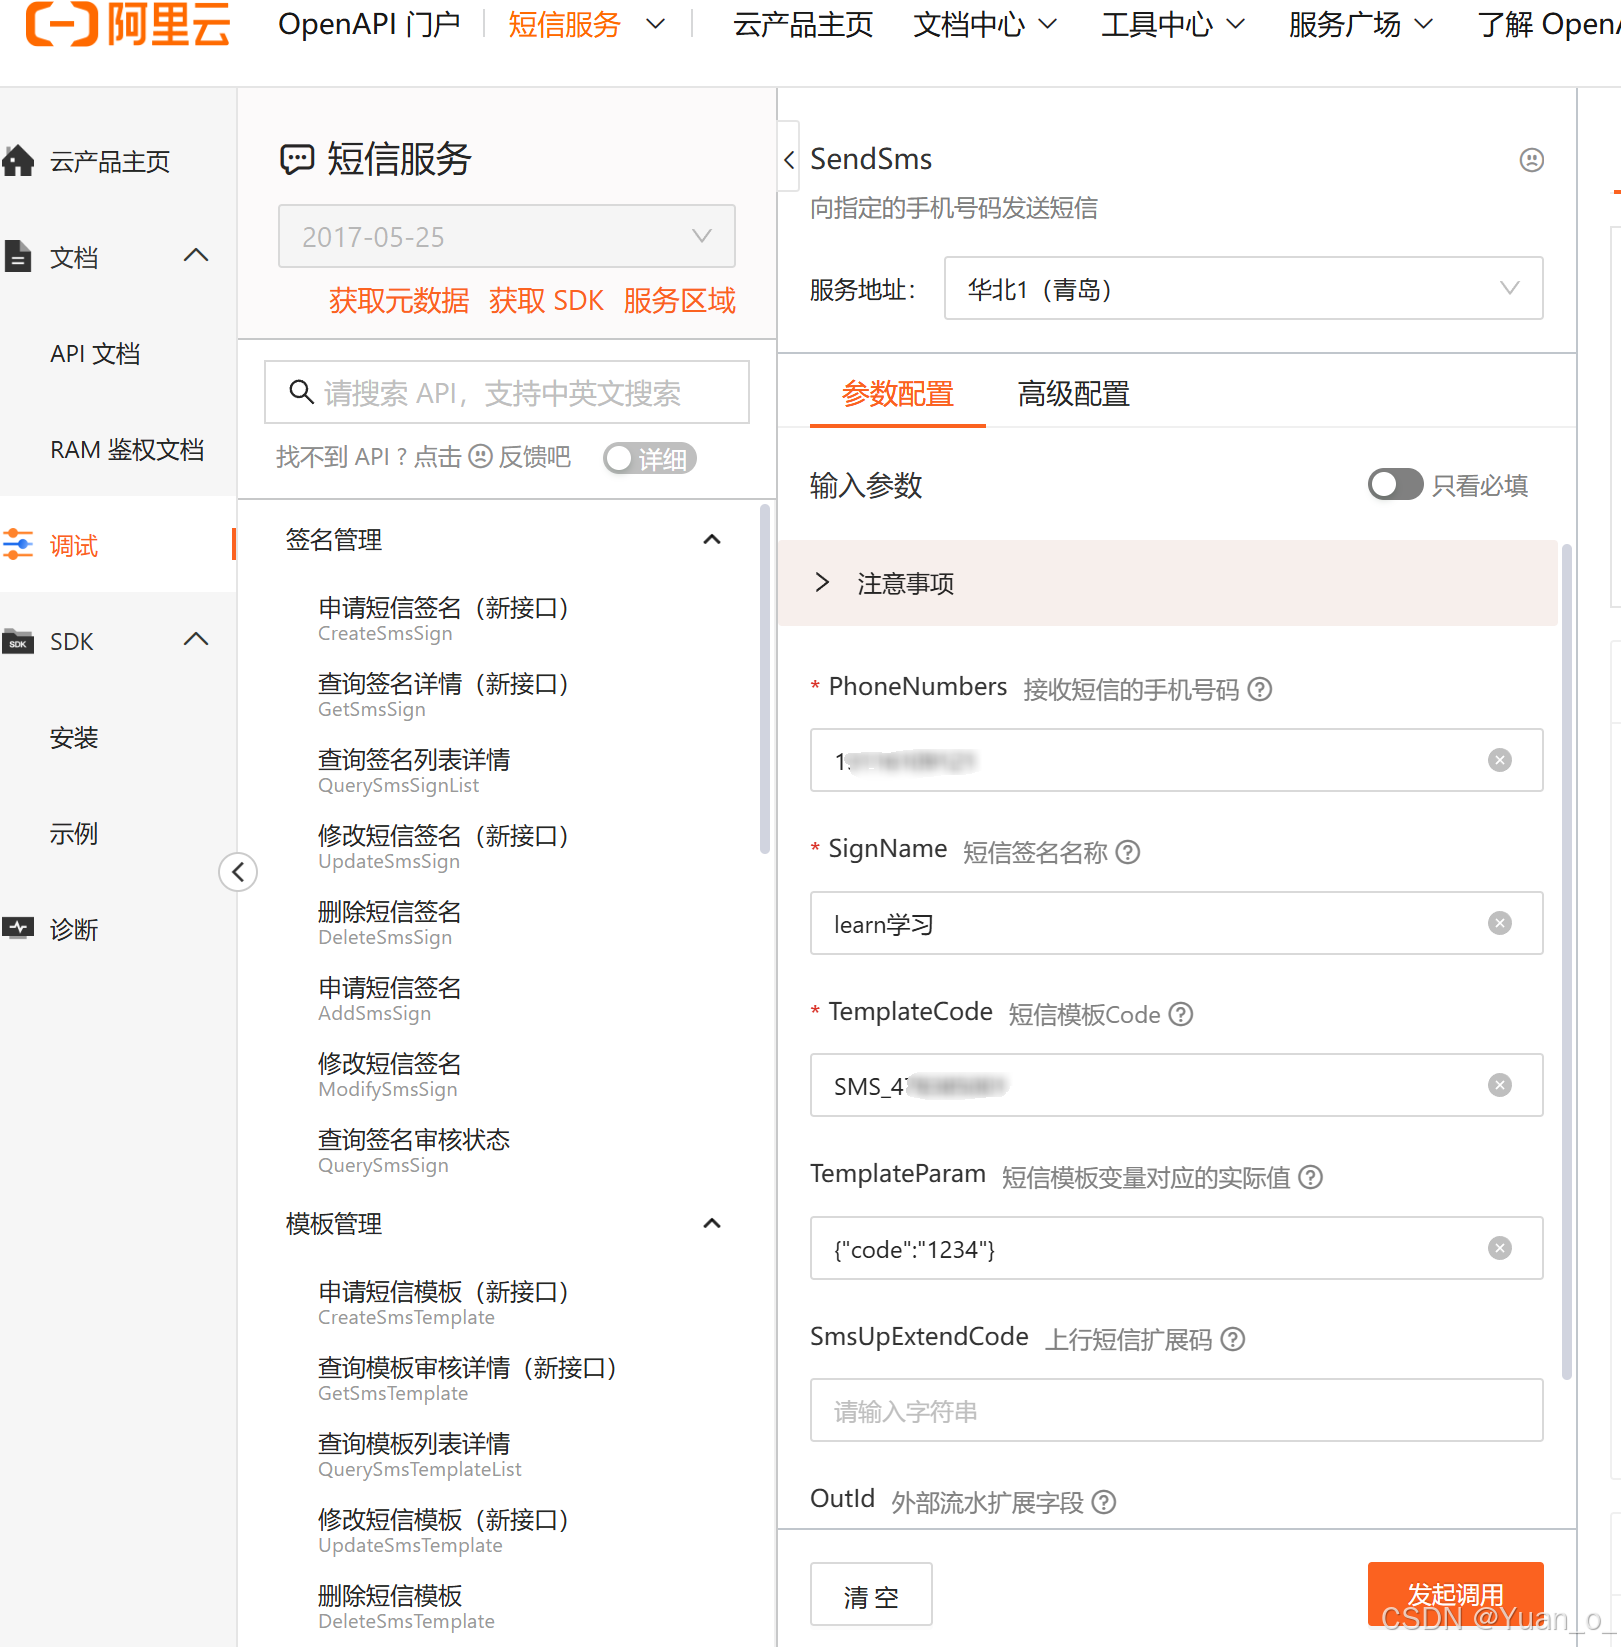1621x1647 pixels.
Task: Click the feedback face icon beside 反馈吧
Action: pos(481,456)
